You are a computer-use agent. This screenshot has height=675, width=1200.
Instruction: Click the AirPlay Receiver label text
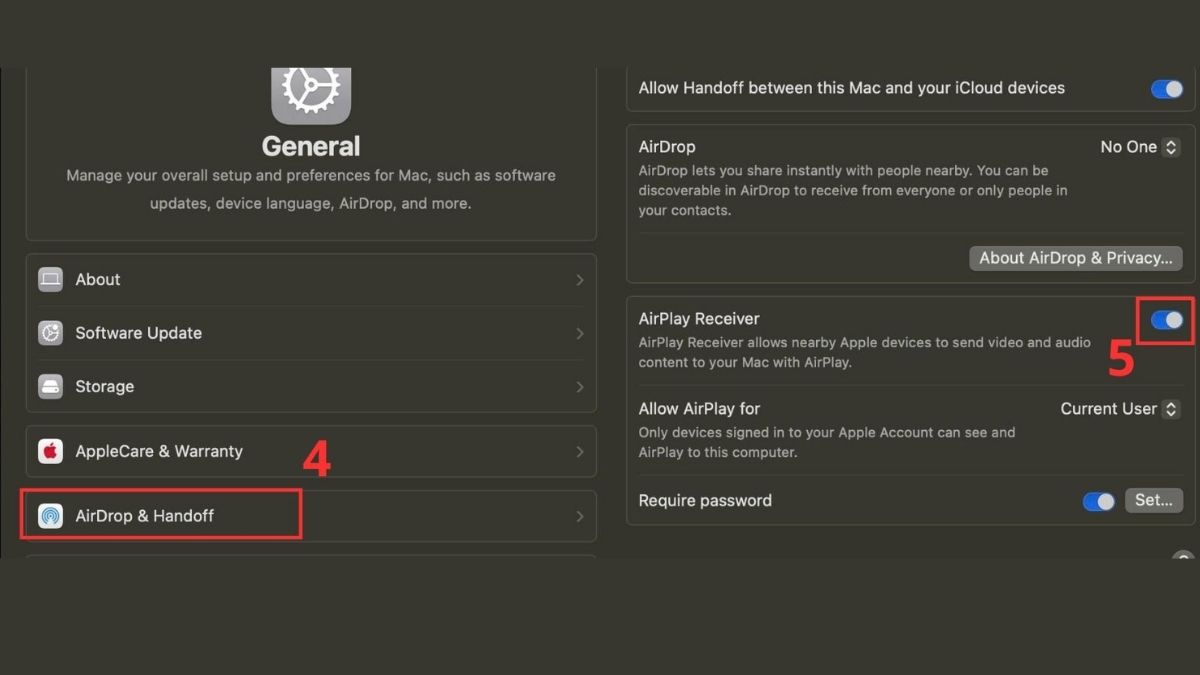coord(699,319)
